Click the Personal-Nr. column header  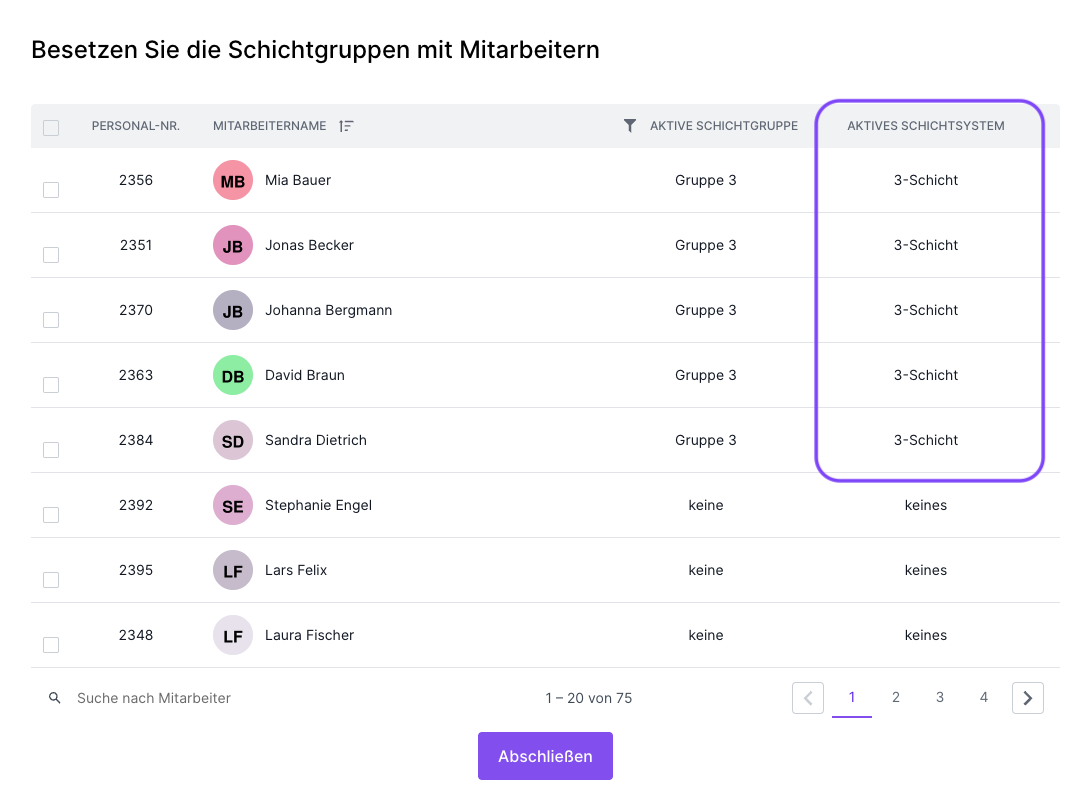pos(136,126)
